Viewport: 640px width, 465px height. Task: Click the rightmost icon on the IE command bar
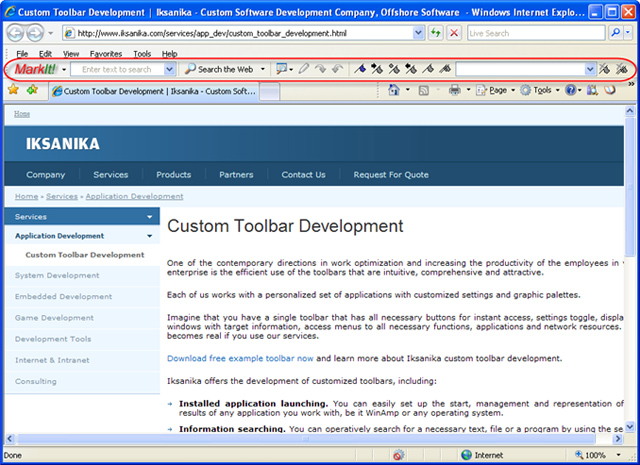pos(610,90)
